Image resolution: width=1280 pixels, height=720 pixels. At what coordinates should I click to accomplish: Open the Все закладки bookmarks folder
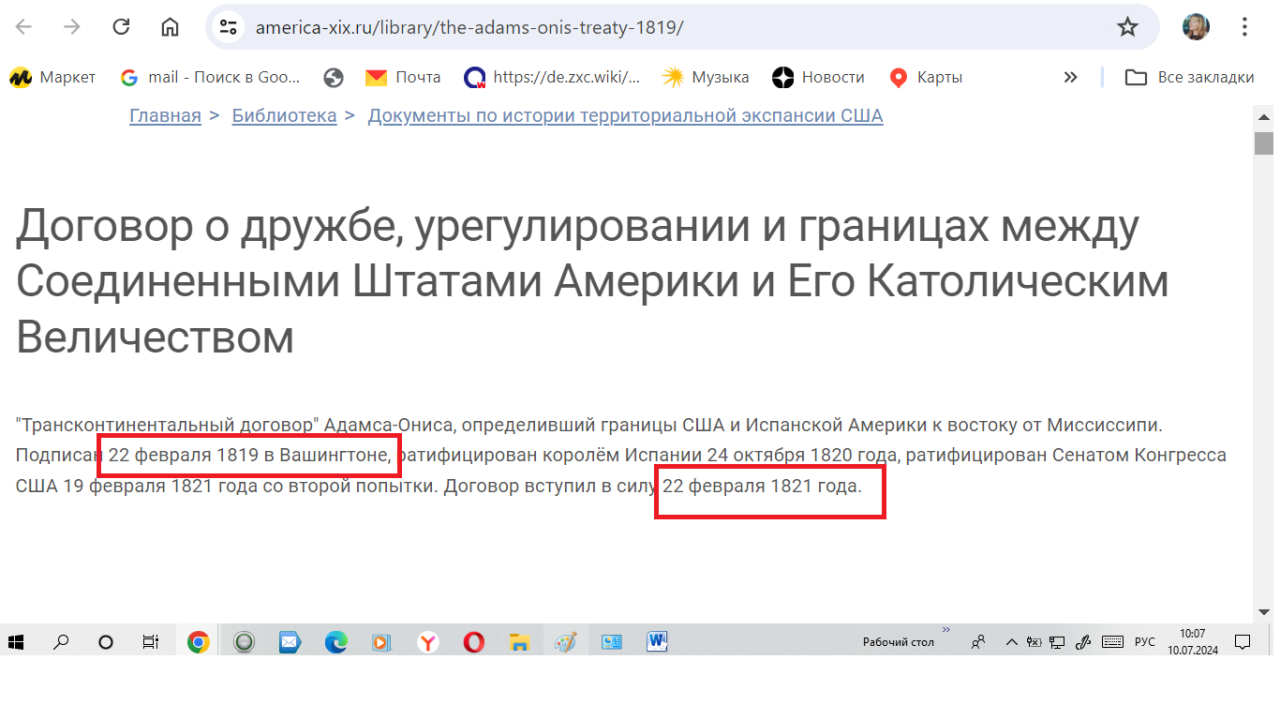(x=1190, y=77)
